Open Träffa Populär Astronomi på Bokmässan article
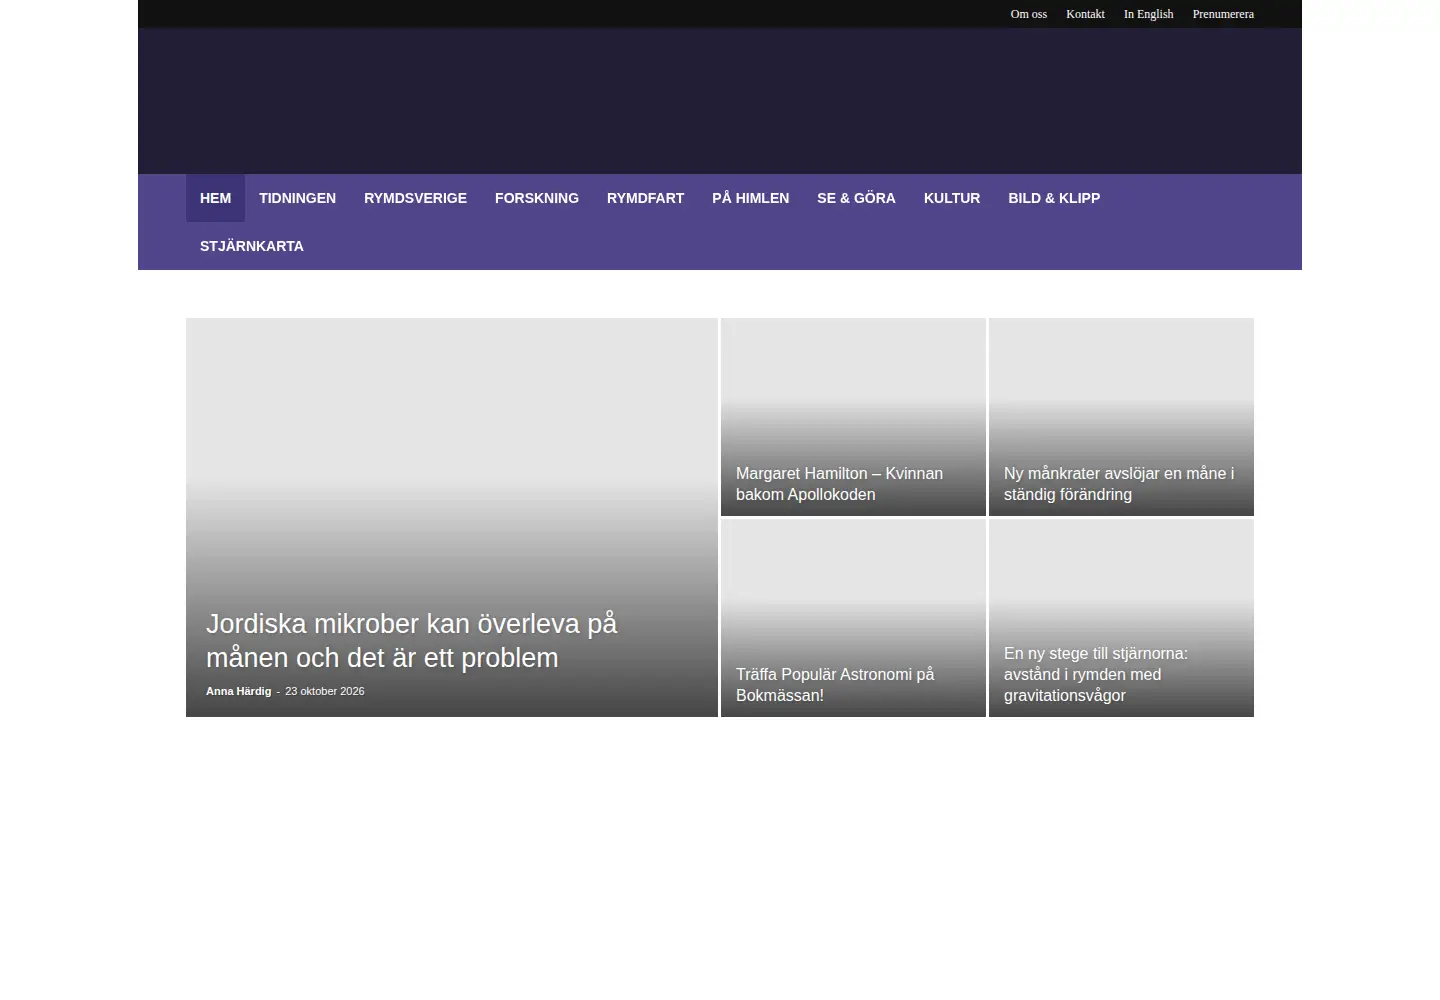Screen dimensions: 1440x1000 coord(835,685)
